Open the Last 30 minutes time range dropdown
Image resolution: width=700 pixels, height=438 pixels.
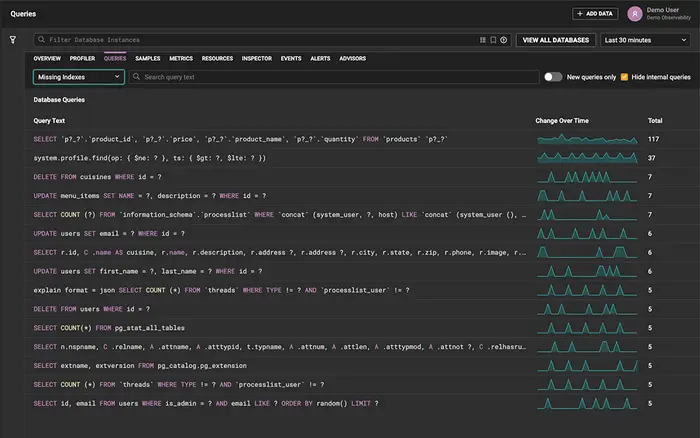pos(645,40)
